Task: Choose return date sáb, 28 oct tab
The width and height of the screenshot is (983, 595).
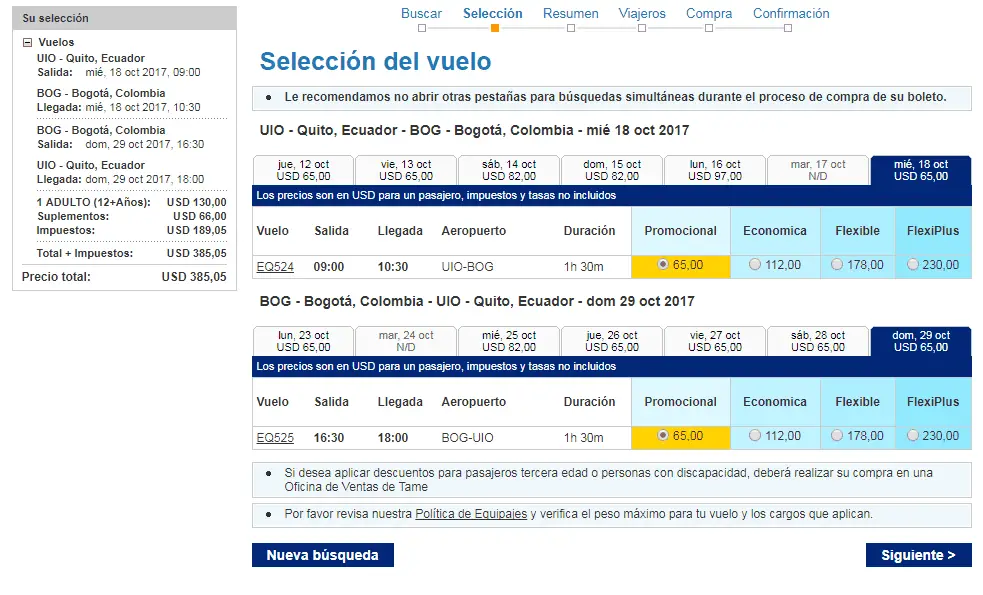Action: coord(817,341)
